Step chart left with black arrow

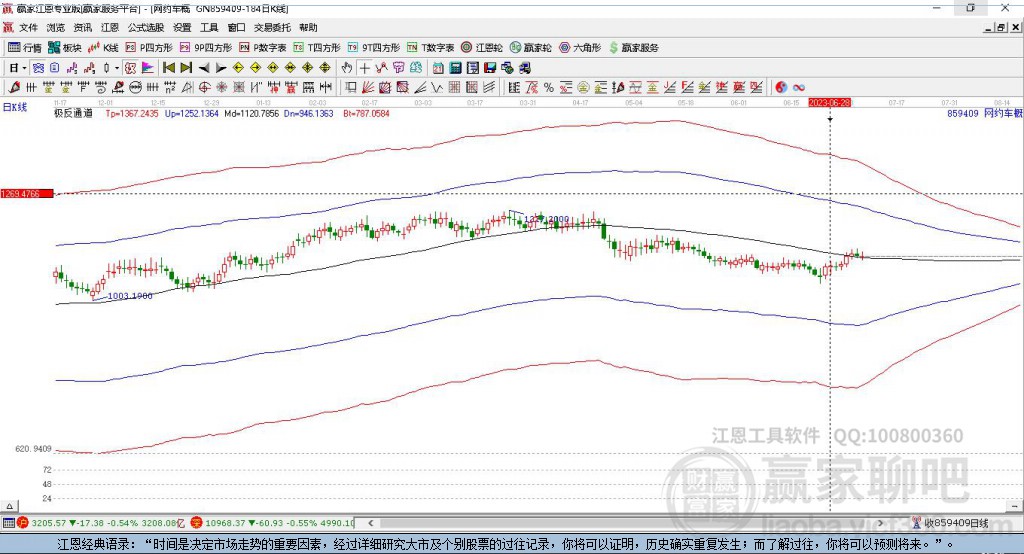(x=204, y=68)
